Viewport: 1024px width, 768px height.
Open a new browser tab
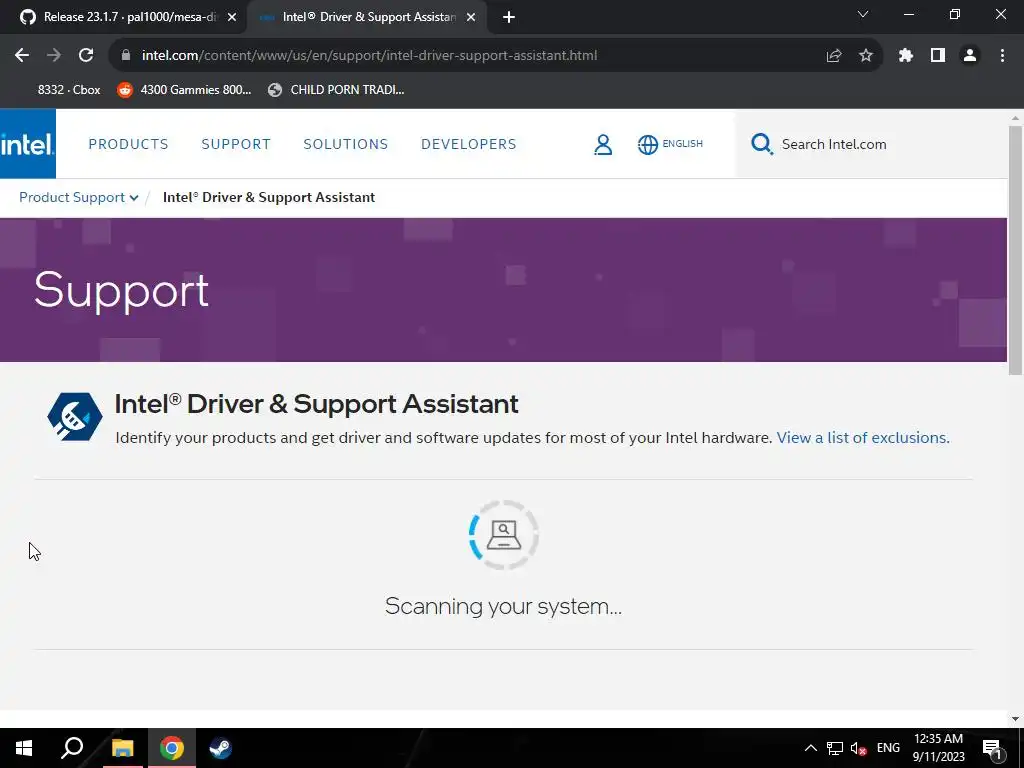tap(509, 18)
